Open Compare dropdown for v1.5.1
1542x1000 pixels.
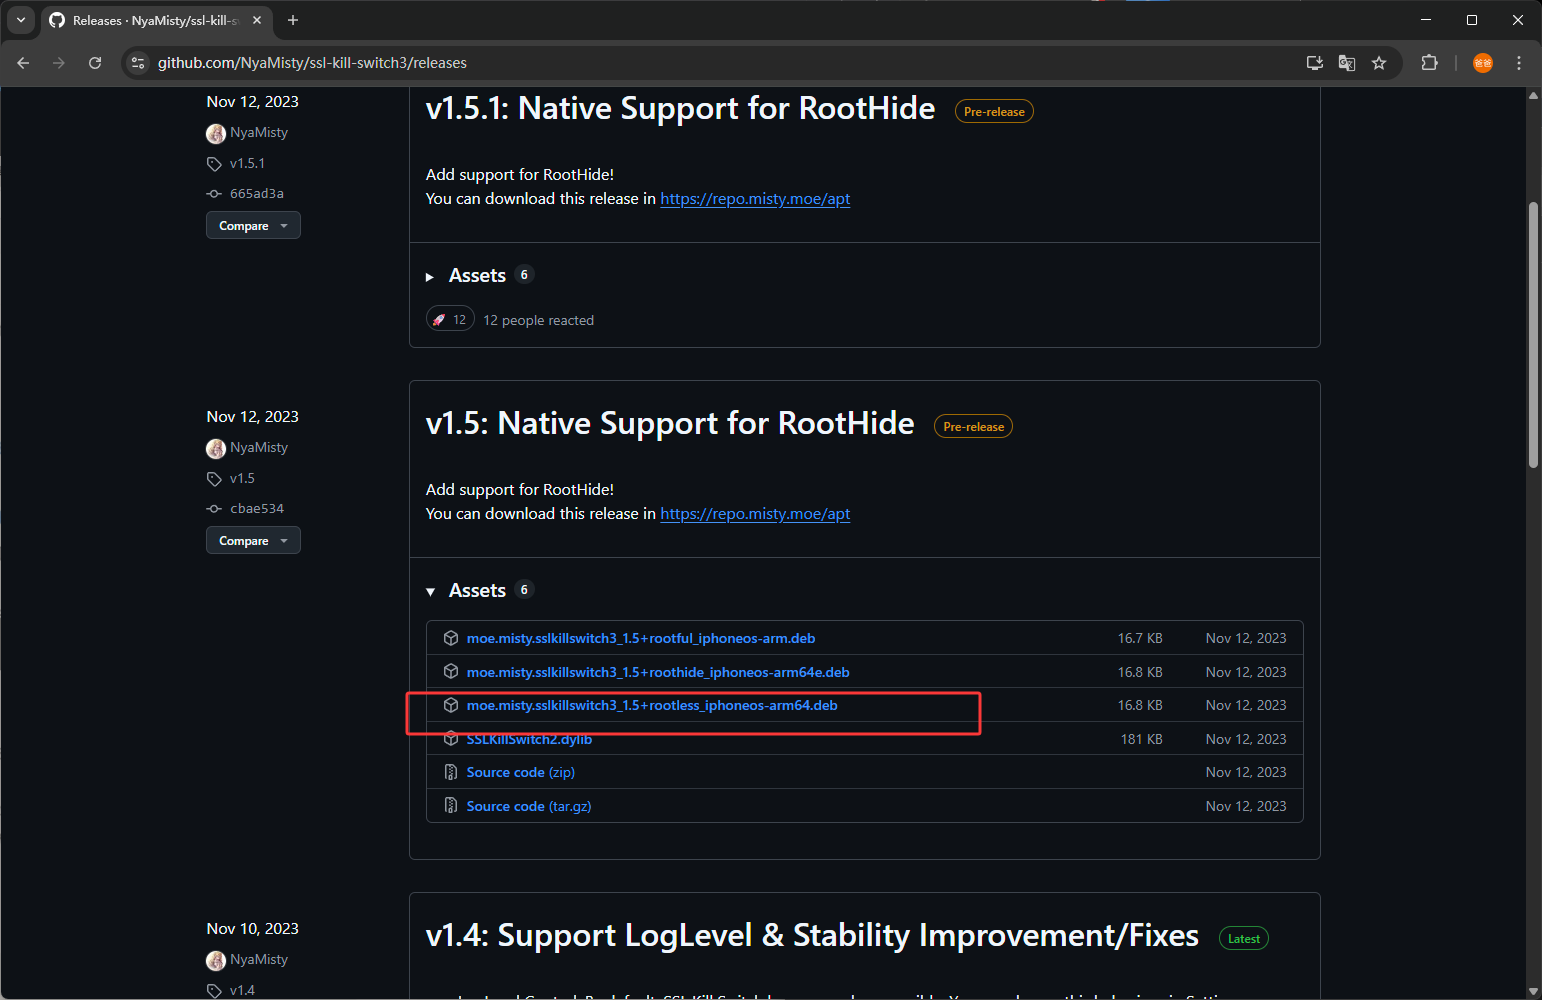coord(253,226)
